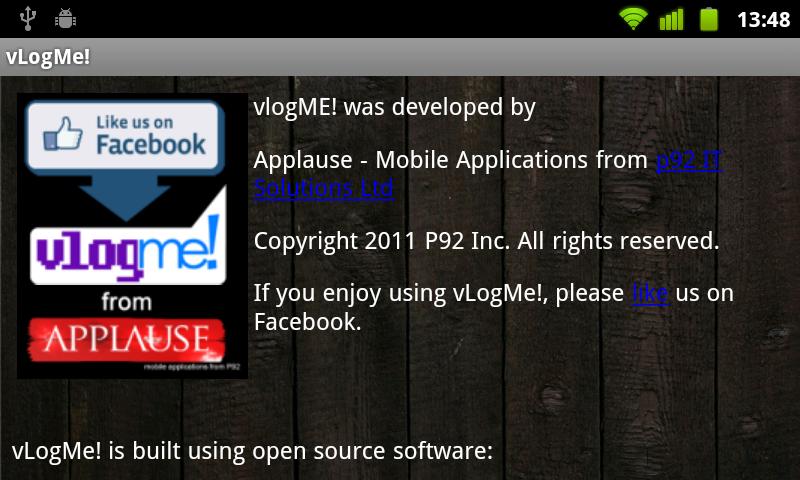
Task: Open the p92 IT link
Action: pos(688,160)
